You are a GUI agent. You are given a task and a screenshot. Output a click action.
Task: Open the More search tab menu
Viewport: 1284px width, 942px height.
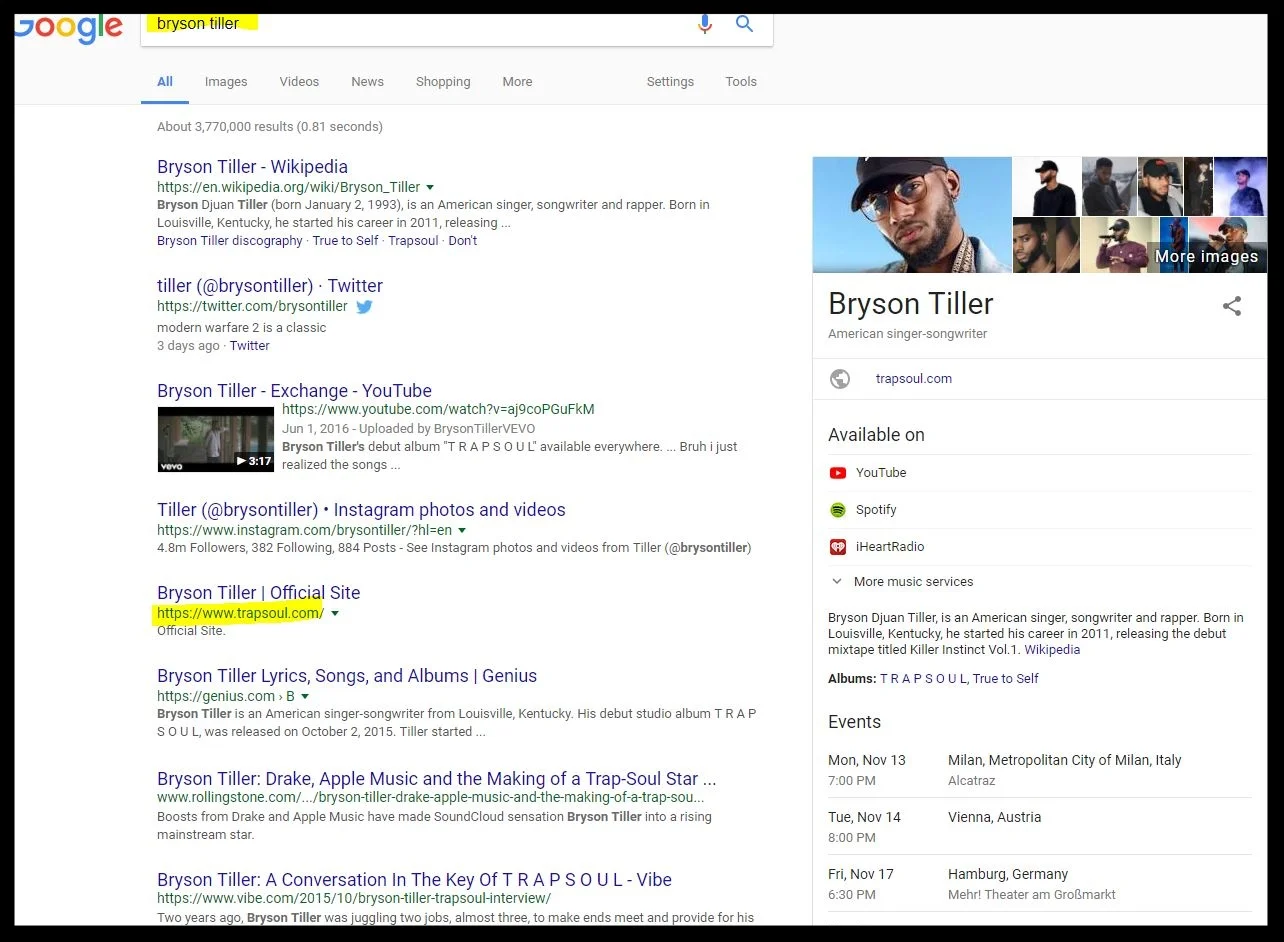[x=517, y=82]
